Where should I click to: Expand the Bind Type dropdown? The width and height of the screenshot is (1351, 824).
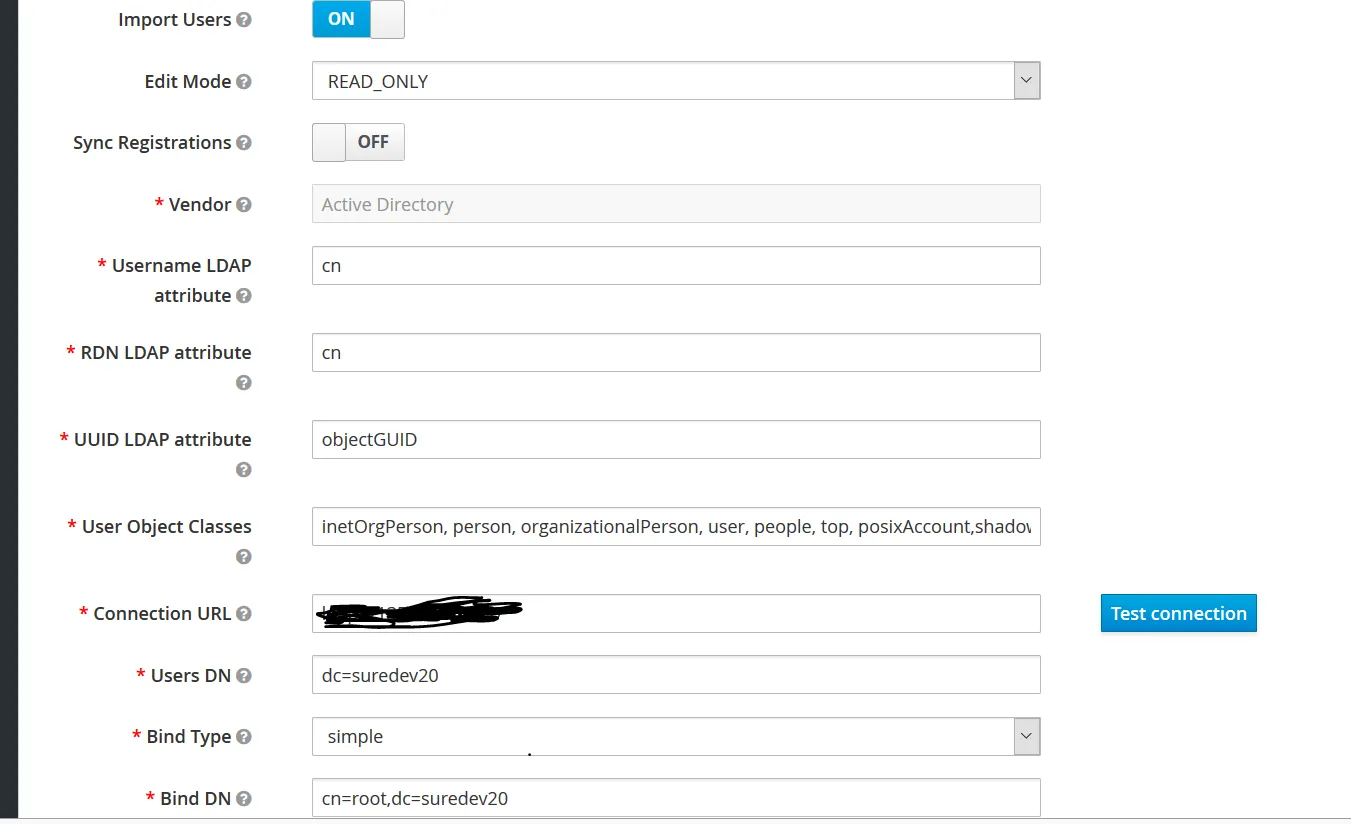tap(676, 737)
